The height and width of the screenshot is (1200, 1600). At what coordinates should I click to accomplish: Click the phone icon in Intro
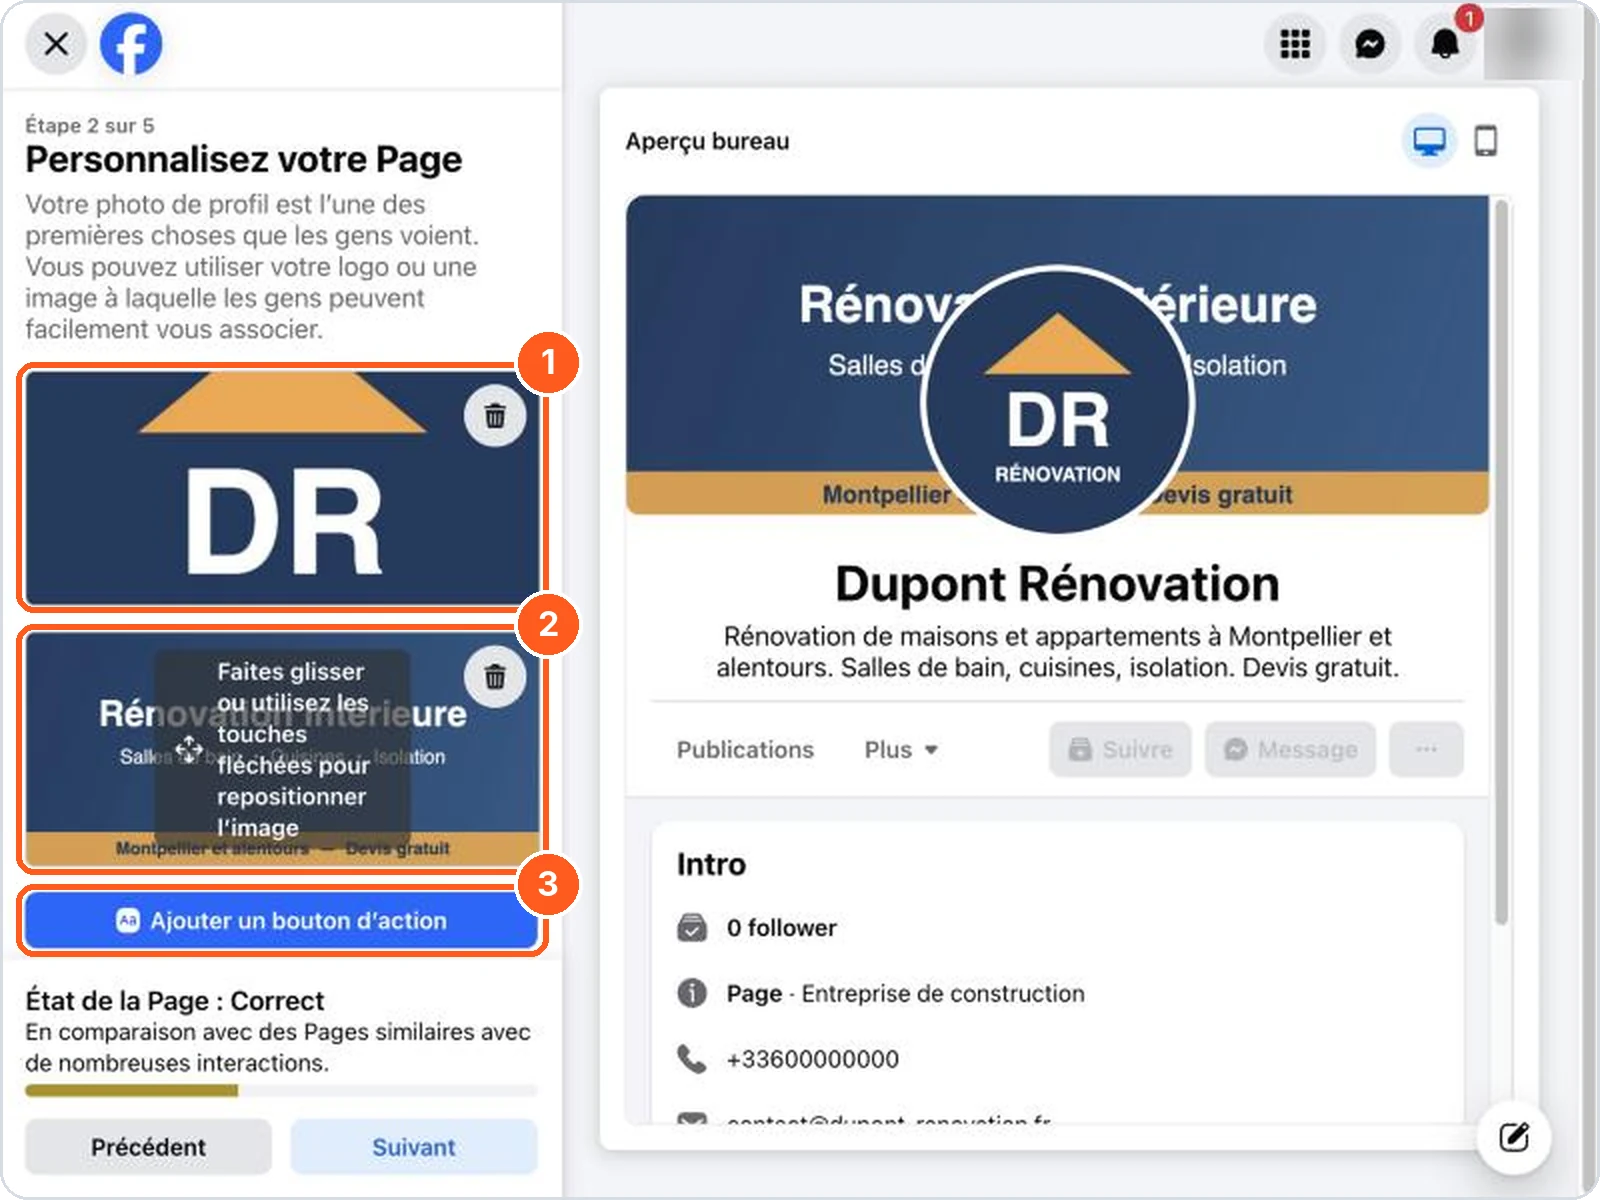pos(692,1058)
